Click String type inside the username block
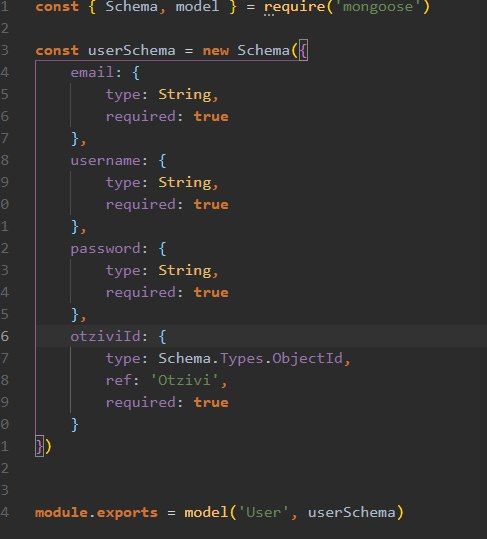487x539 pixels. (185, 183)
